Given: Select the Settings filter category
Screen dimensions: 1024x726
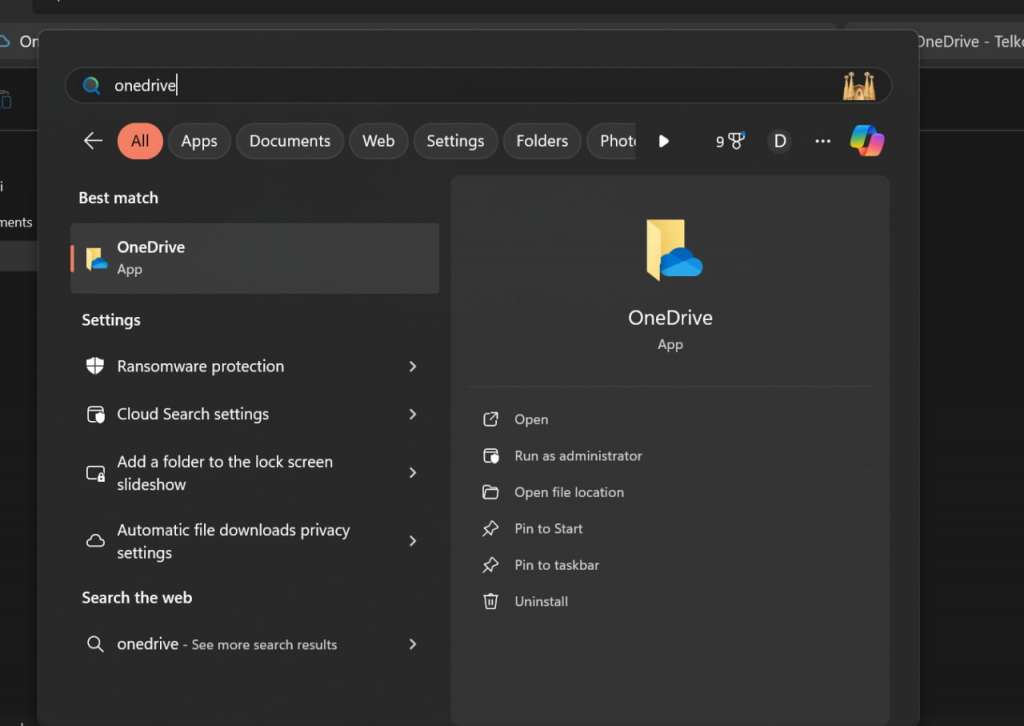Looking at the screenshot, I should tap(455, 141).
